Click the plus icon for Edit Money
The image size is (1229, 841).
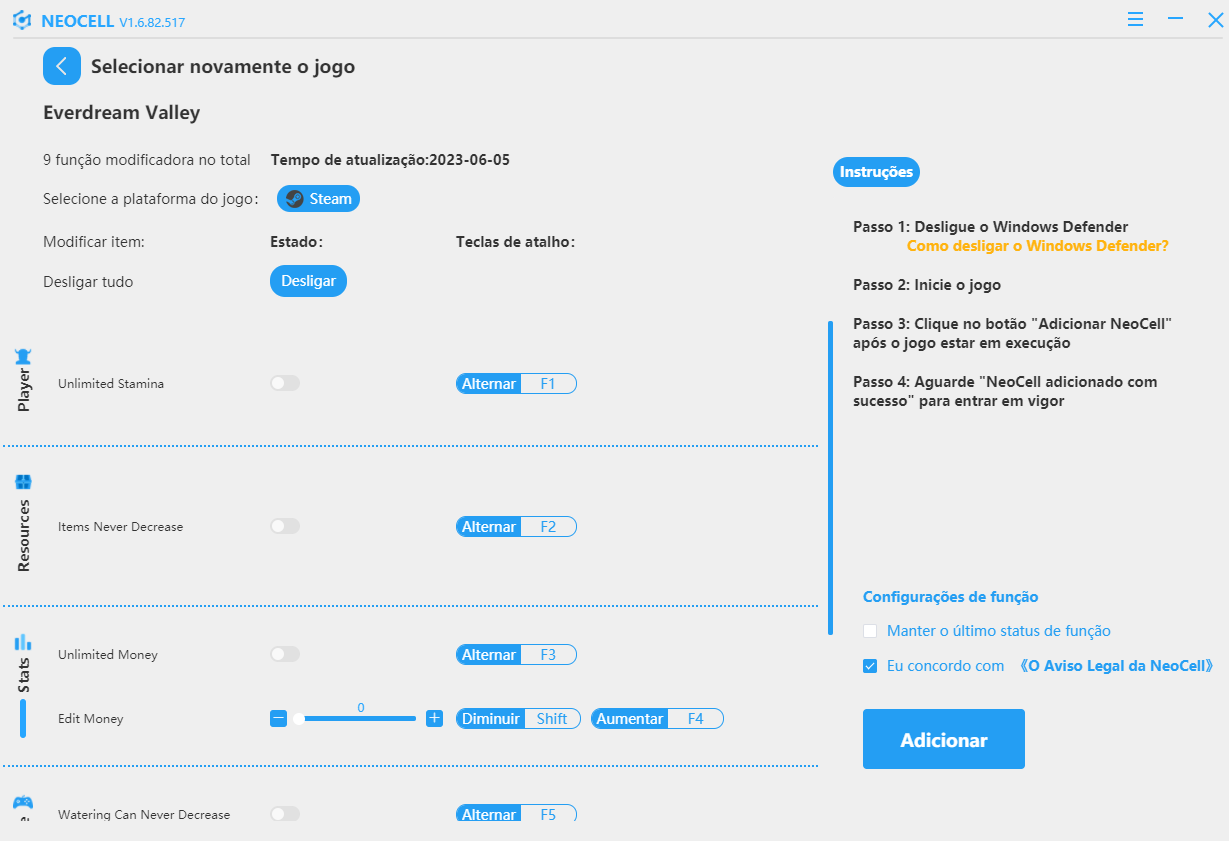click(434, 718)
